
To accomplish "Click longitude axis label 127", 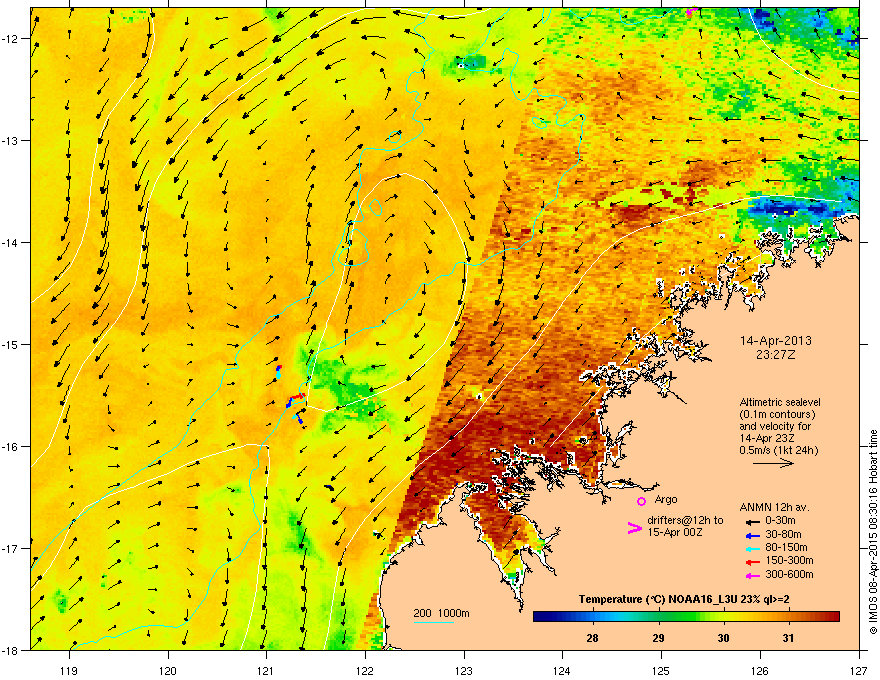I will pyautogui.click(x=859, y=670).
